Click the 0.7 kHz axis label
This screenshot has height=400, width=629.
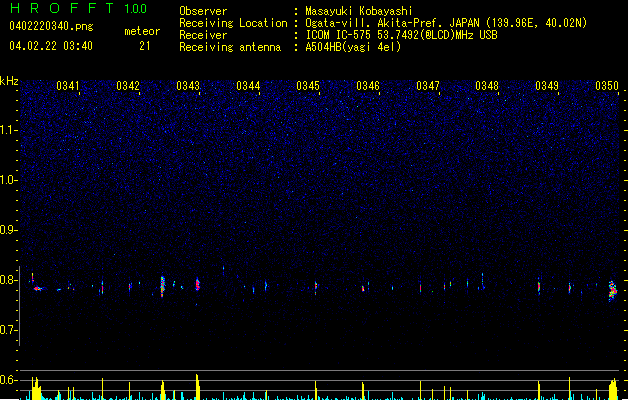click(x=9, y=330)
